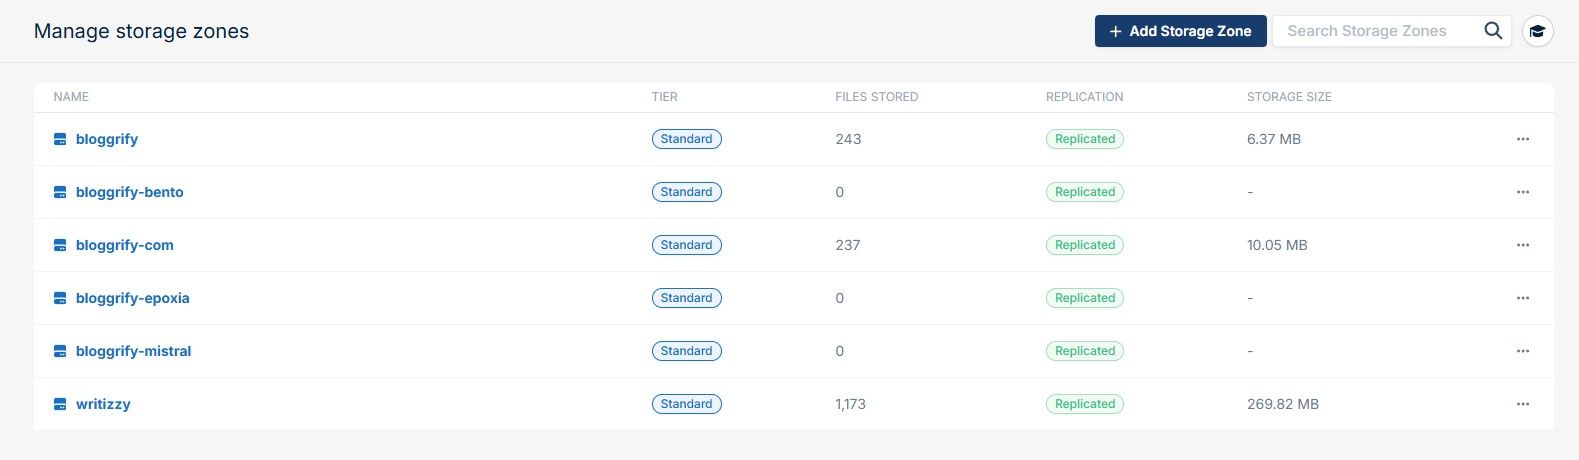Open the graduation cap help icon

1537,31
